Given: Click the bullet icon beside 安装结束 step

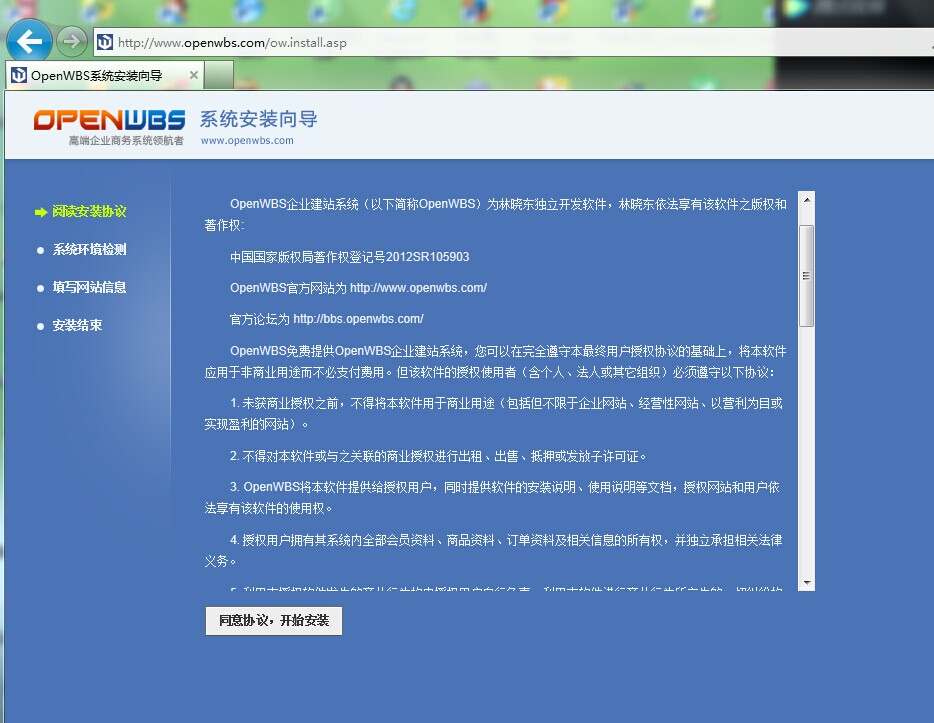Looking at the screenshot, I should [39, 325].
